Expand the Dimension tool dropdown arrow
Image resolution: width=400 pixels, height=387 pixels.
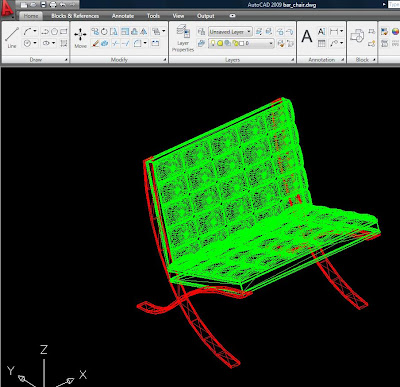click(x=341, y=32)
